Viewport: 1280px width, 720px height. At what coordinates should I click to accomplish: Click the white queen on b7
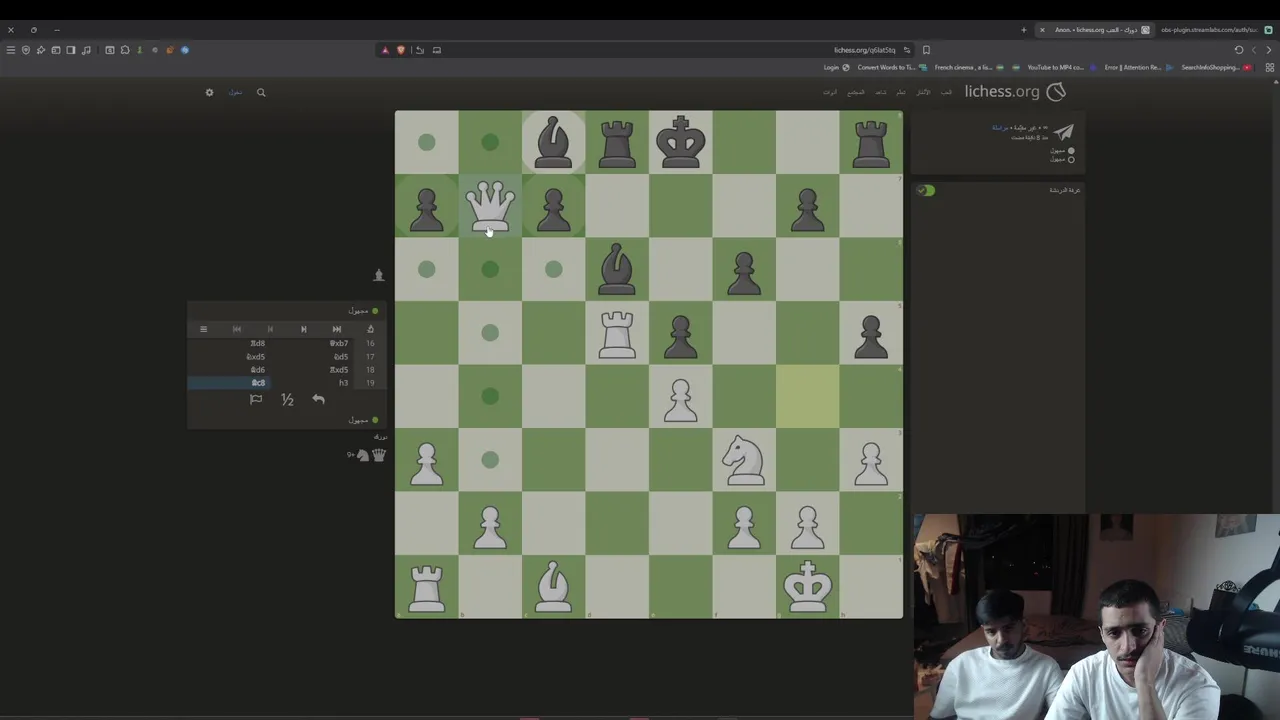490,206
